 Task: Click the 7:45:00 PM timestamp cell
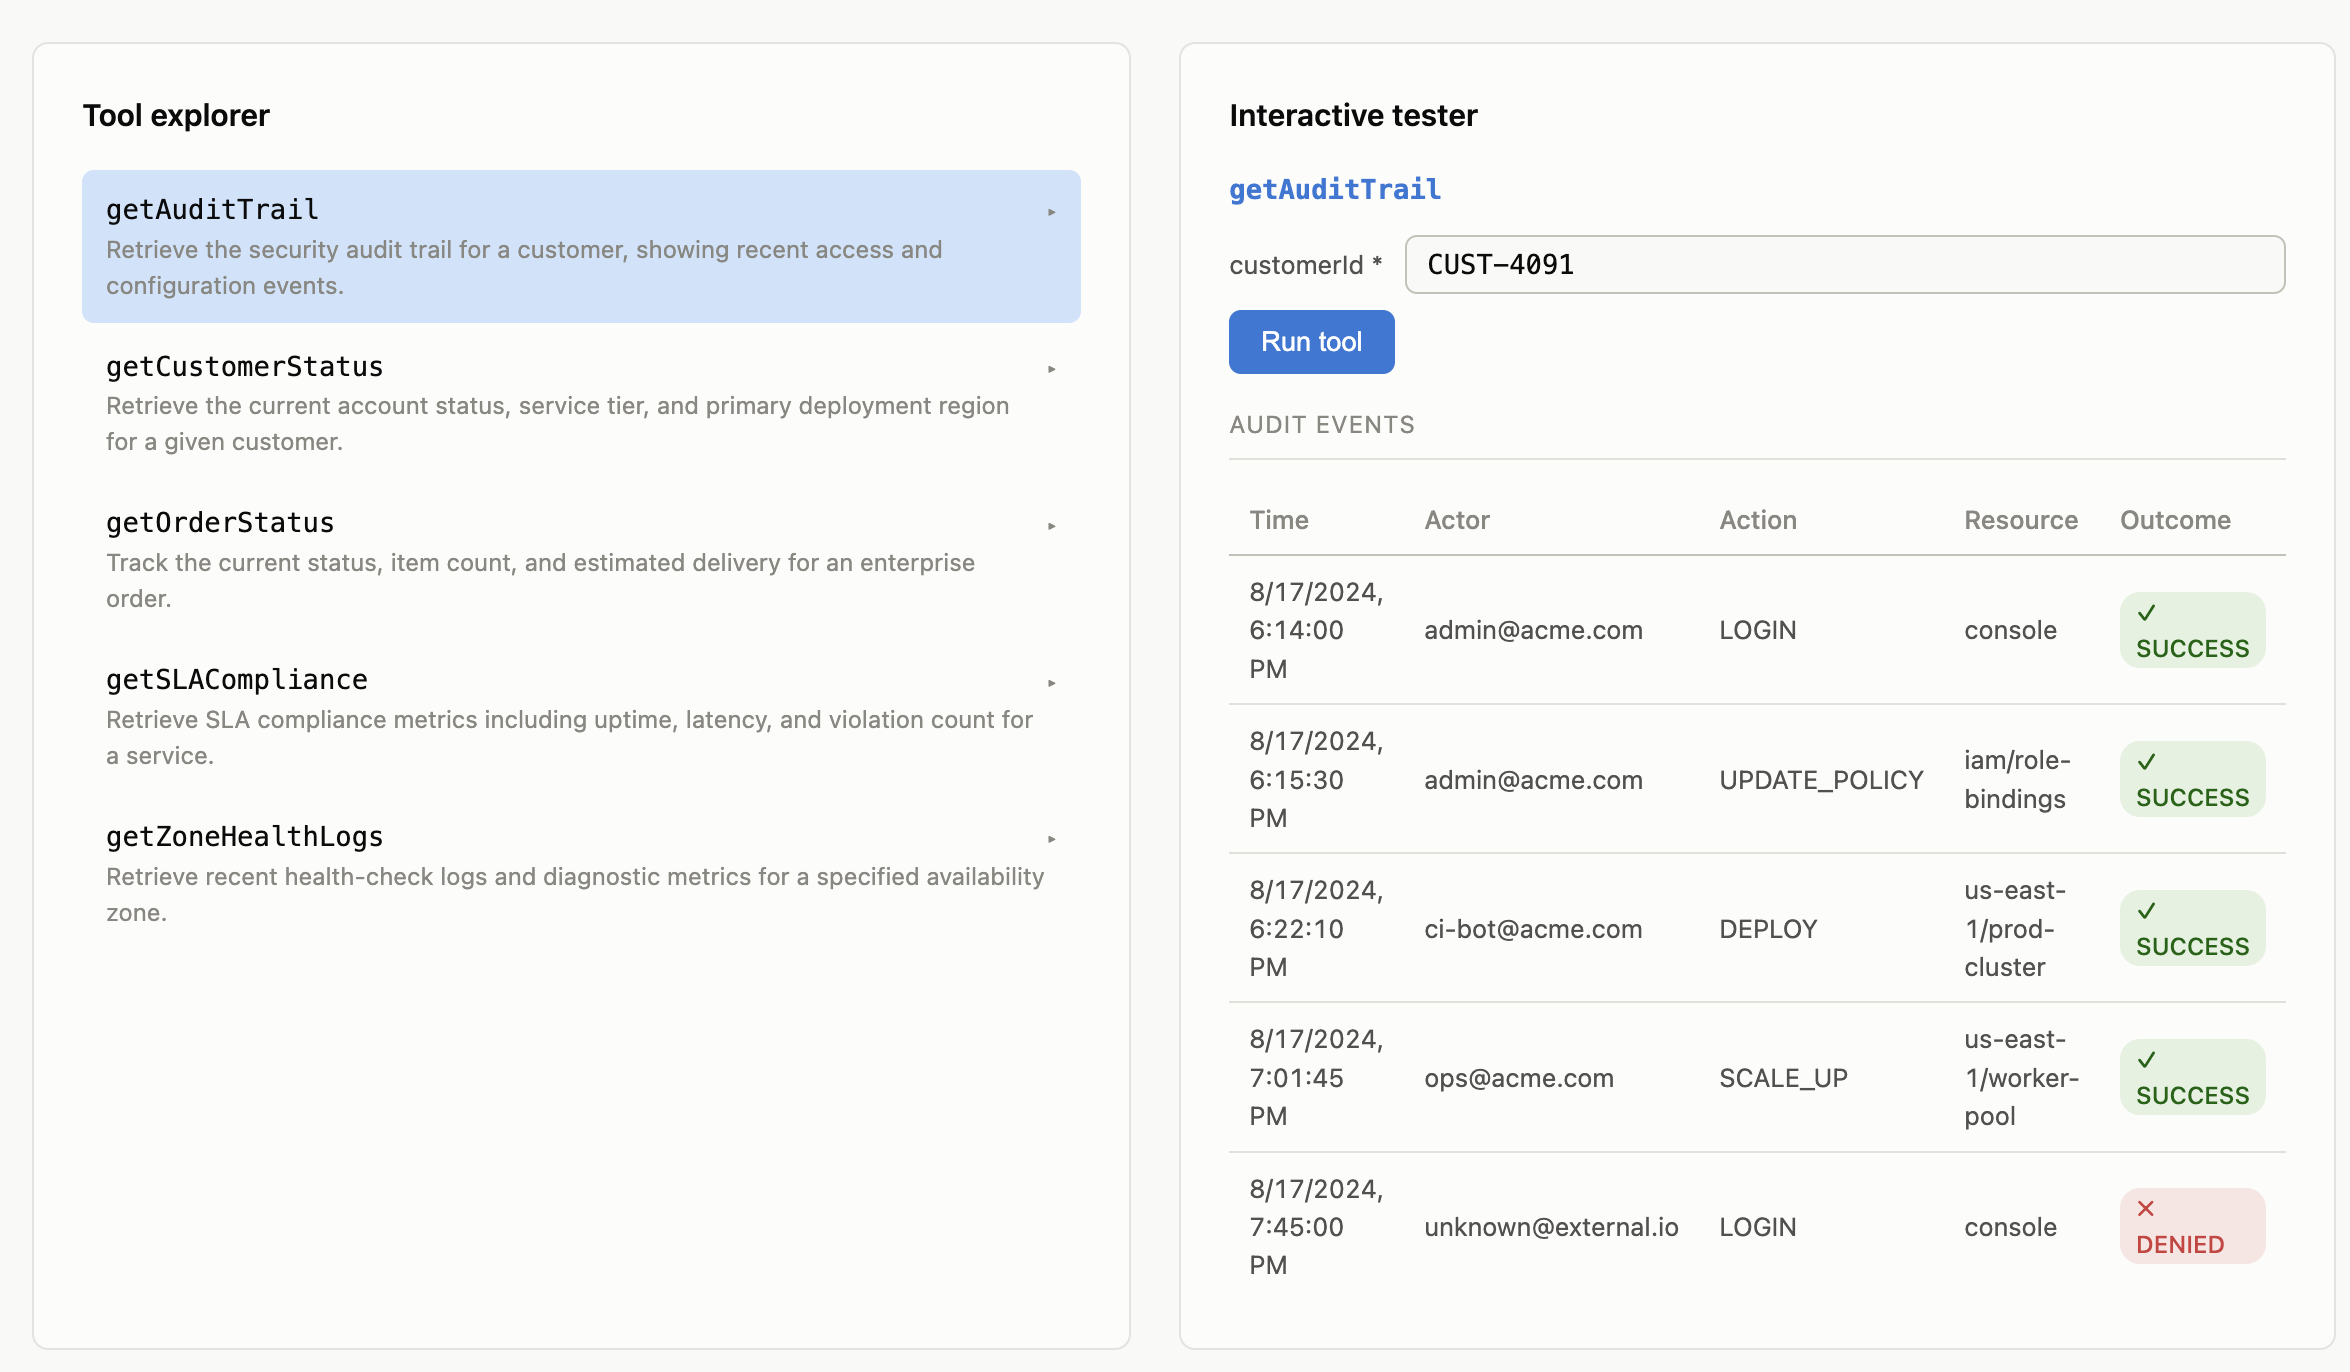(x=1316, y=1226)
